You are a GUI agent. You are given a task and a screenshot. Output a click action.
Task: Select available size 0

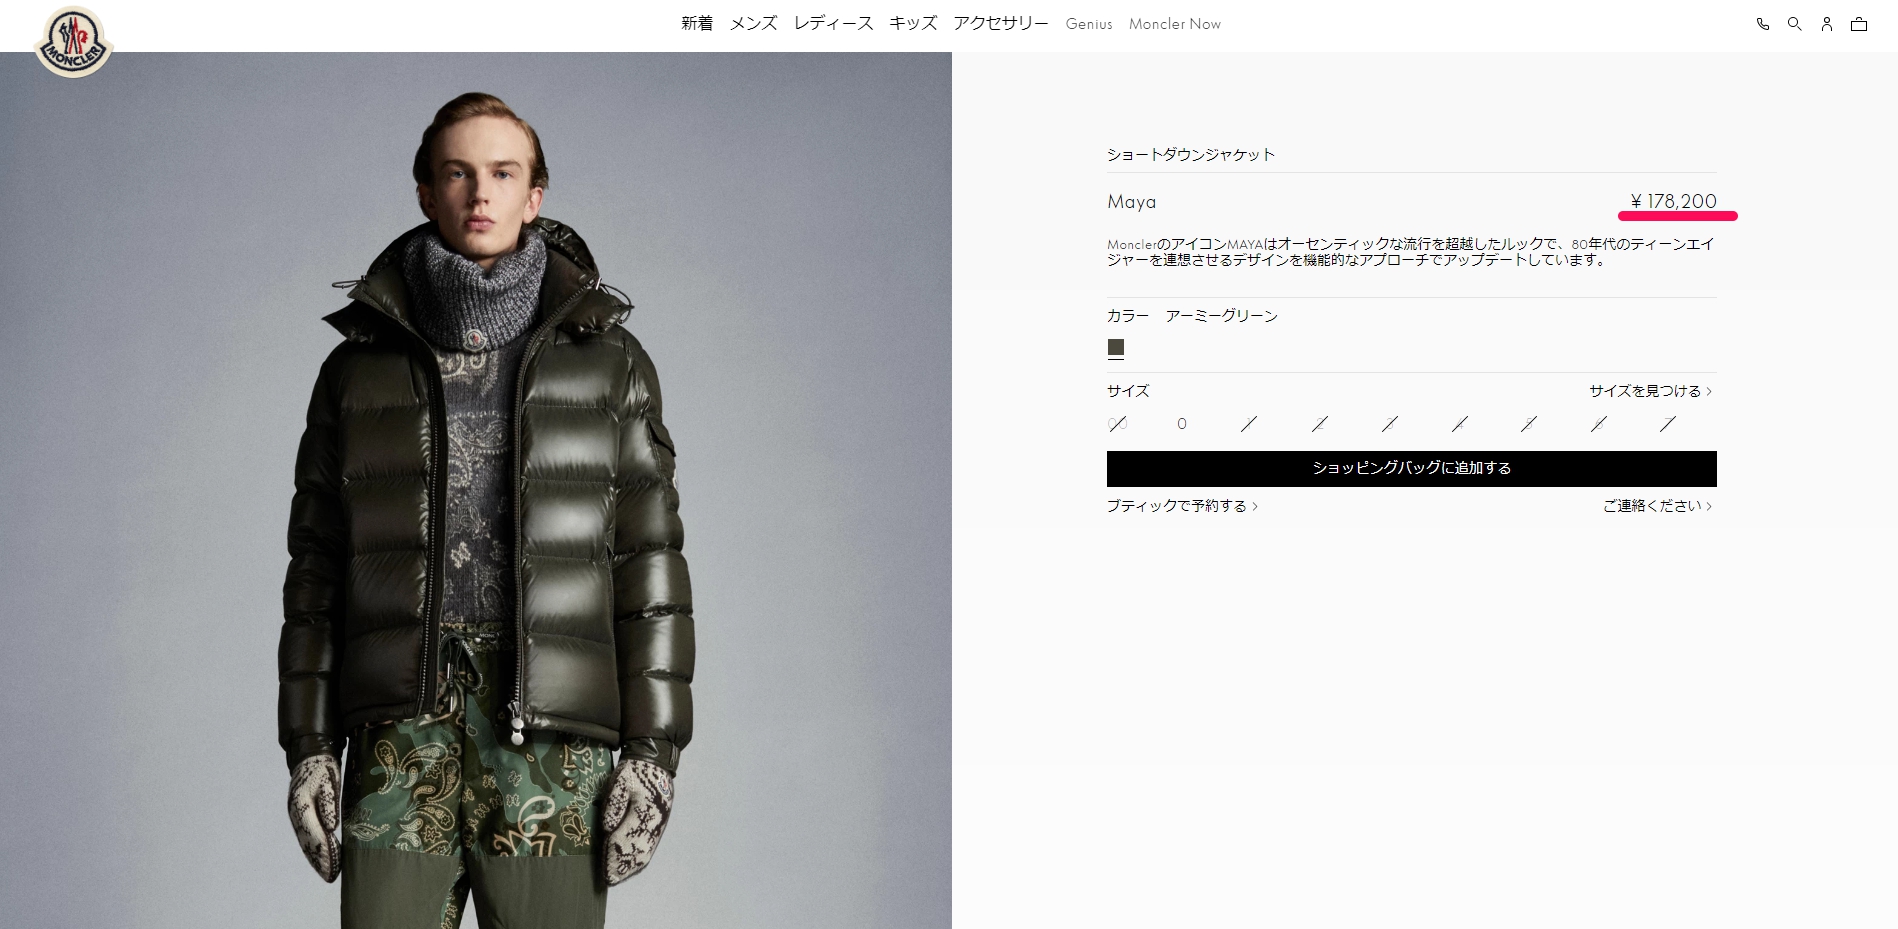(1182, 424)
